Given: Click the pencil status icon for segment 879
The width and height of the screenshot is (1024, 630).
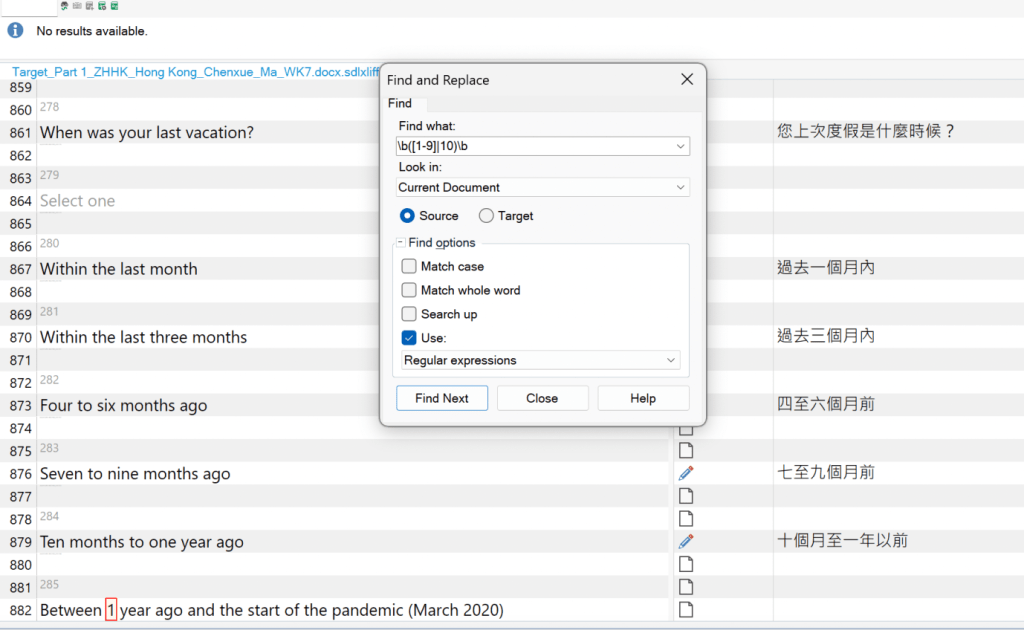Looking at the screenshot, I should 685,542.
